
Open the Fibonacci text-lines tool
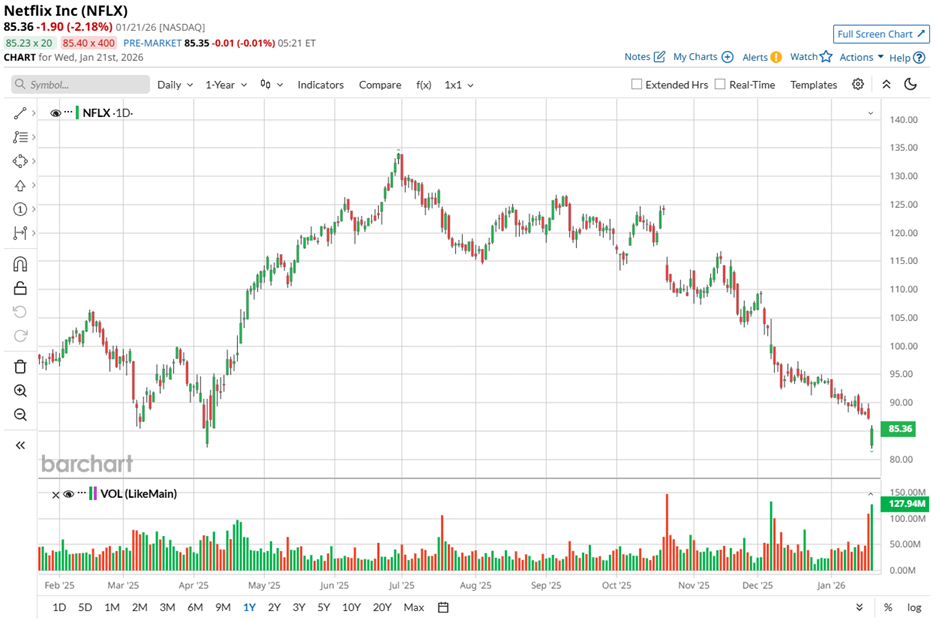click(20, 137)
